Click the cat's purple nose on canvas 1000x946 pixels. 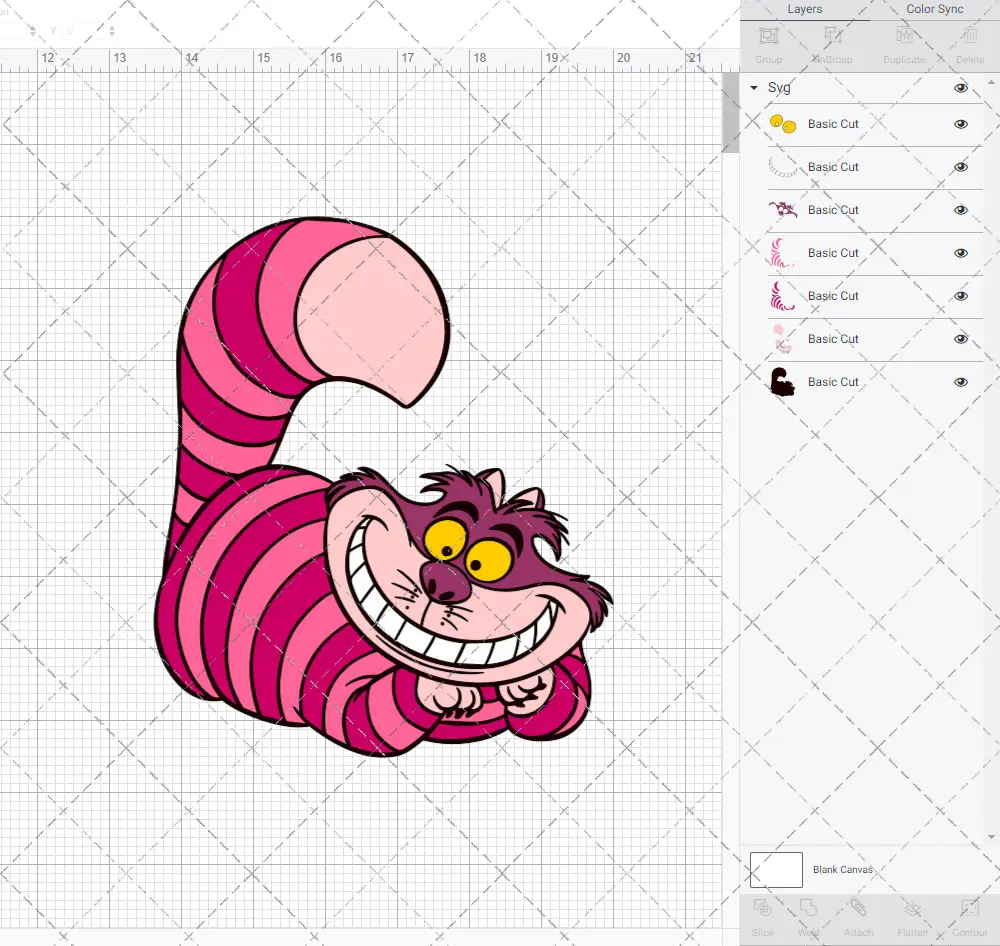pos(445,582)
